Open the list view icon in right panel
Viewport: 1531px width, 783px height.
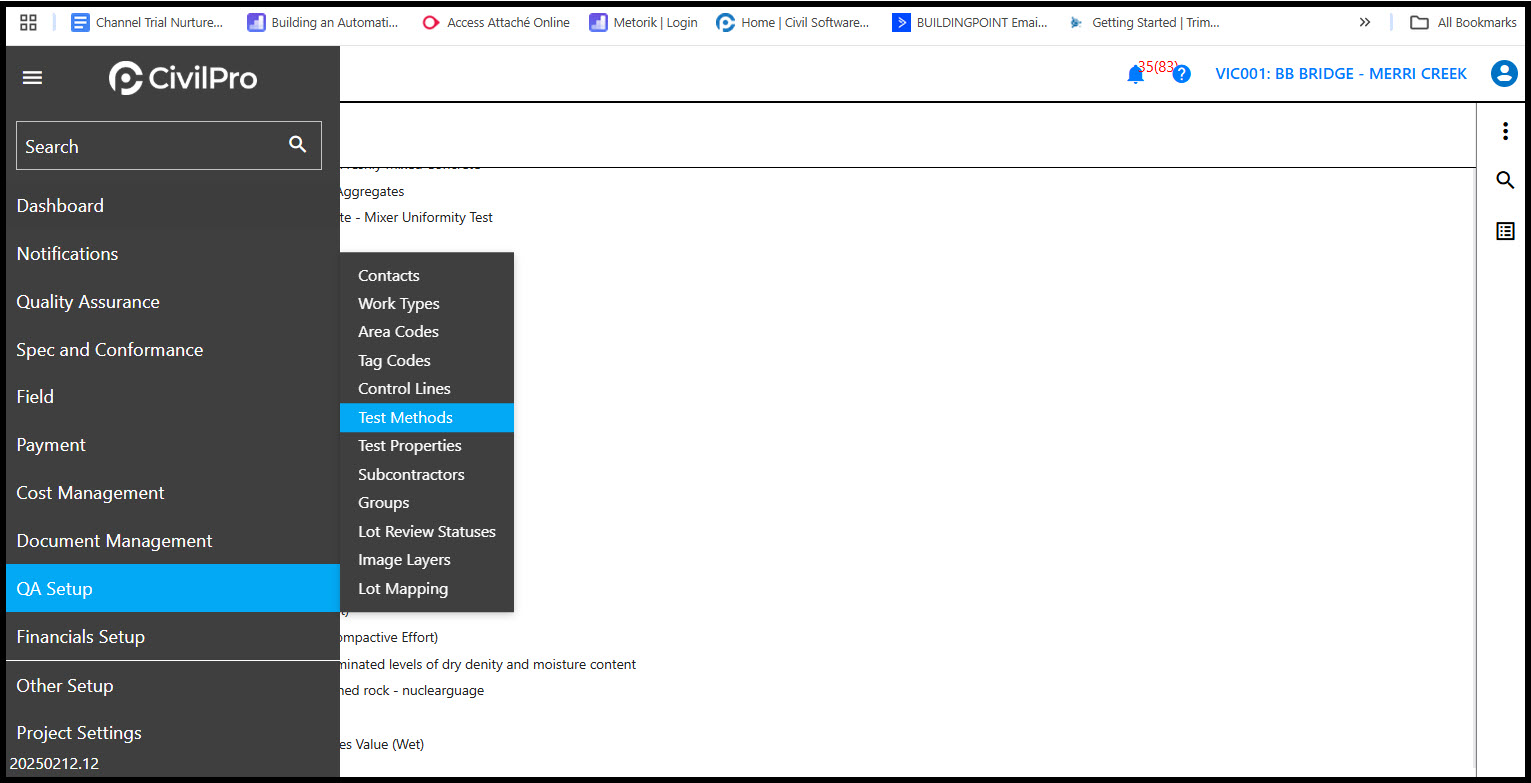click(1505, 231)
